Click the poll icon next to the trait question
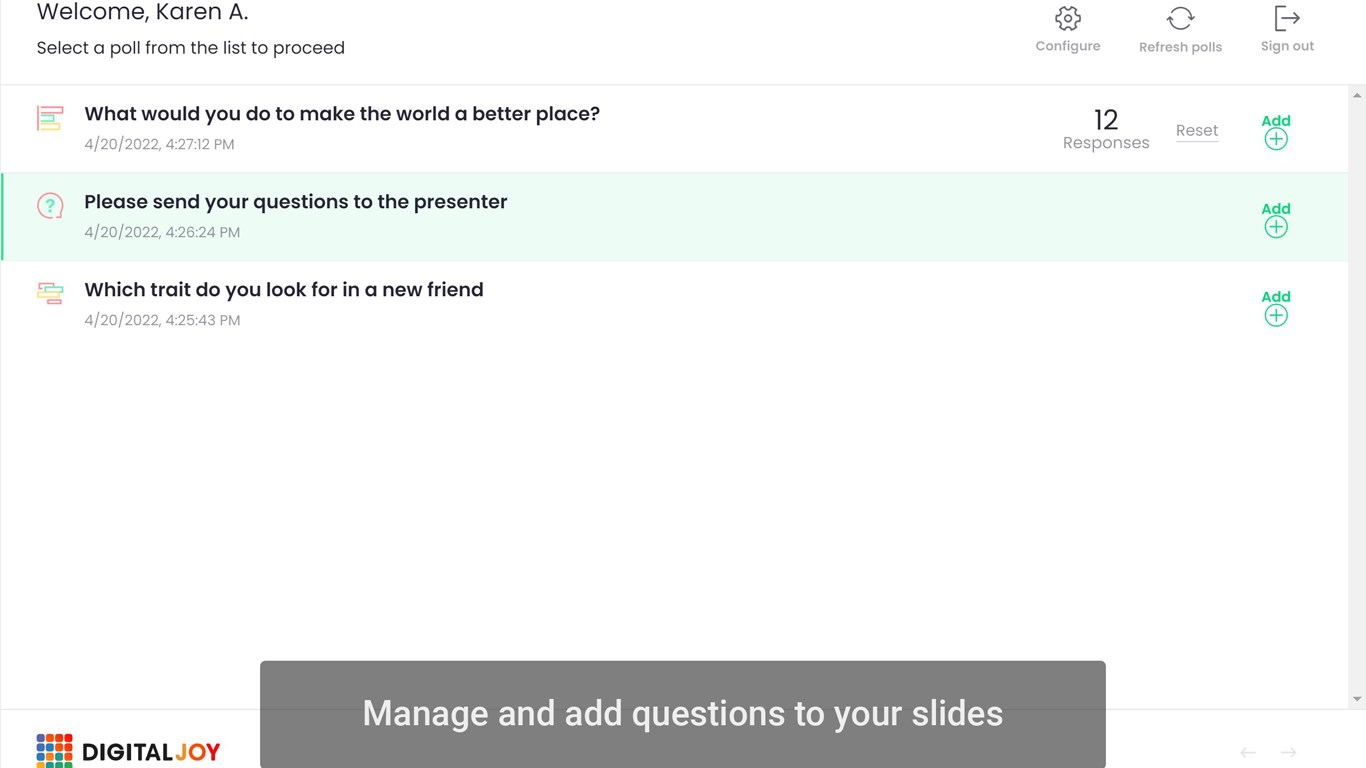This screenshot has width=1366, height=768. point(50,293)
